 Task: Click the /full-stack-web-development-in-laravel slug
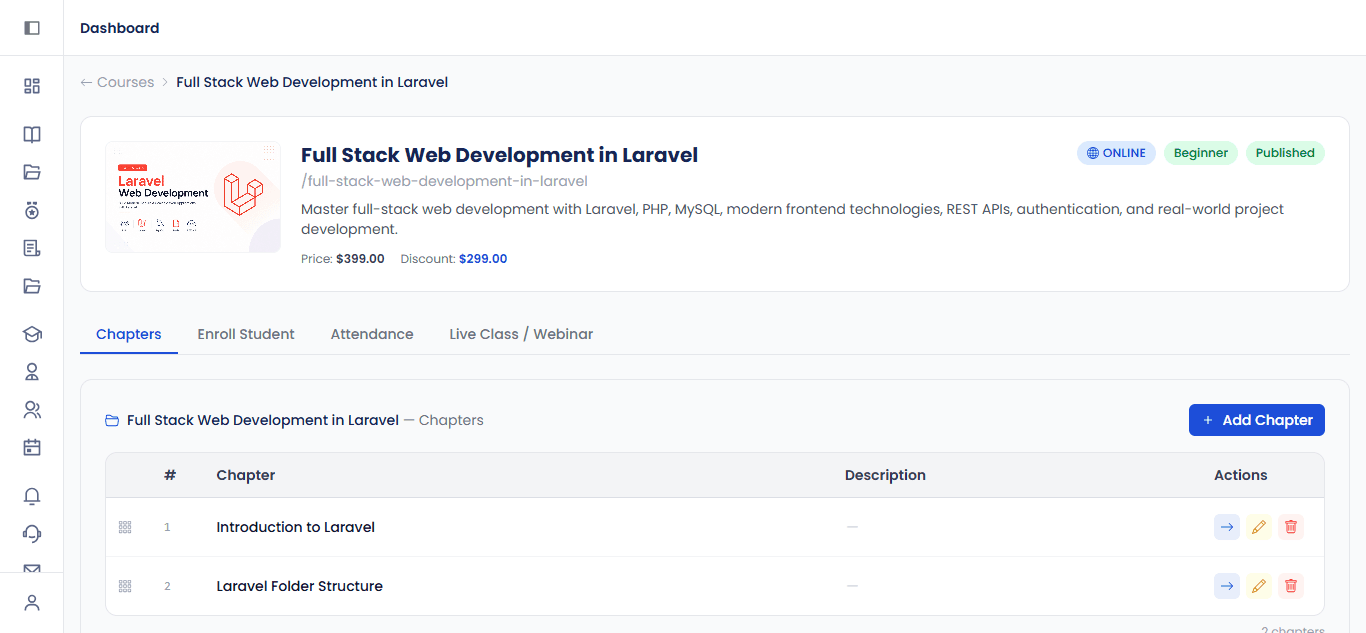pyautogui.click(x=444, y=181)
